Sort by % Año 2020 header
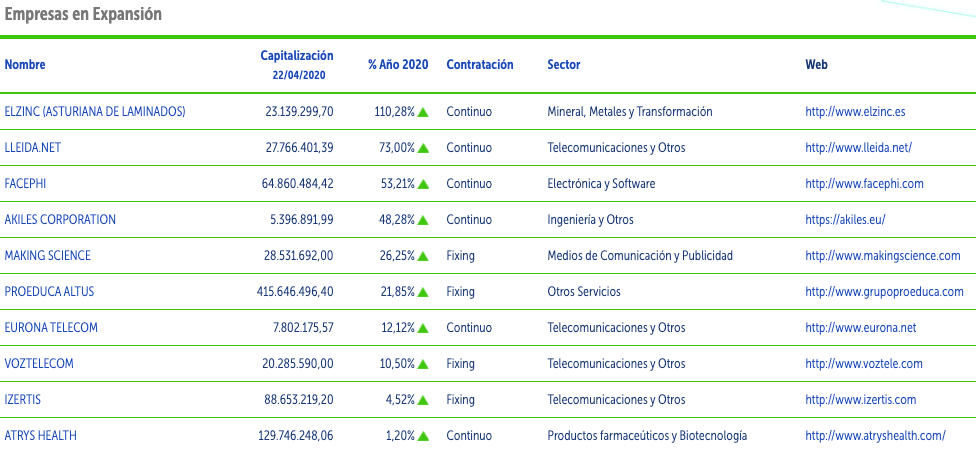 pos(398,65)
